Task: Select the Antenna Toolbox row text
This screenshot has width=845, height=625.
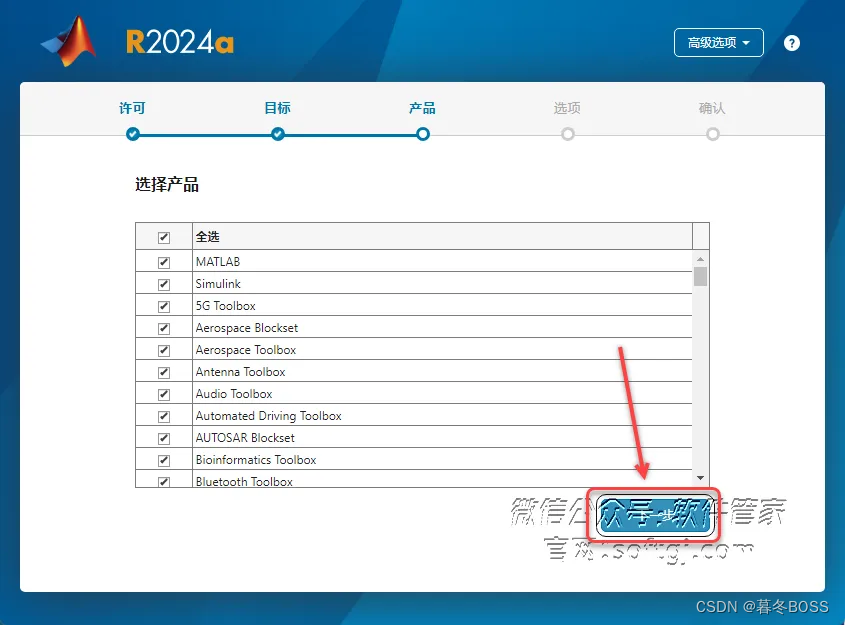Action: (x=240, y=372)
